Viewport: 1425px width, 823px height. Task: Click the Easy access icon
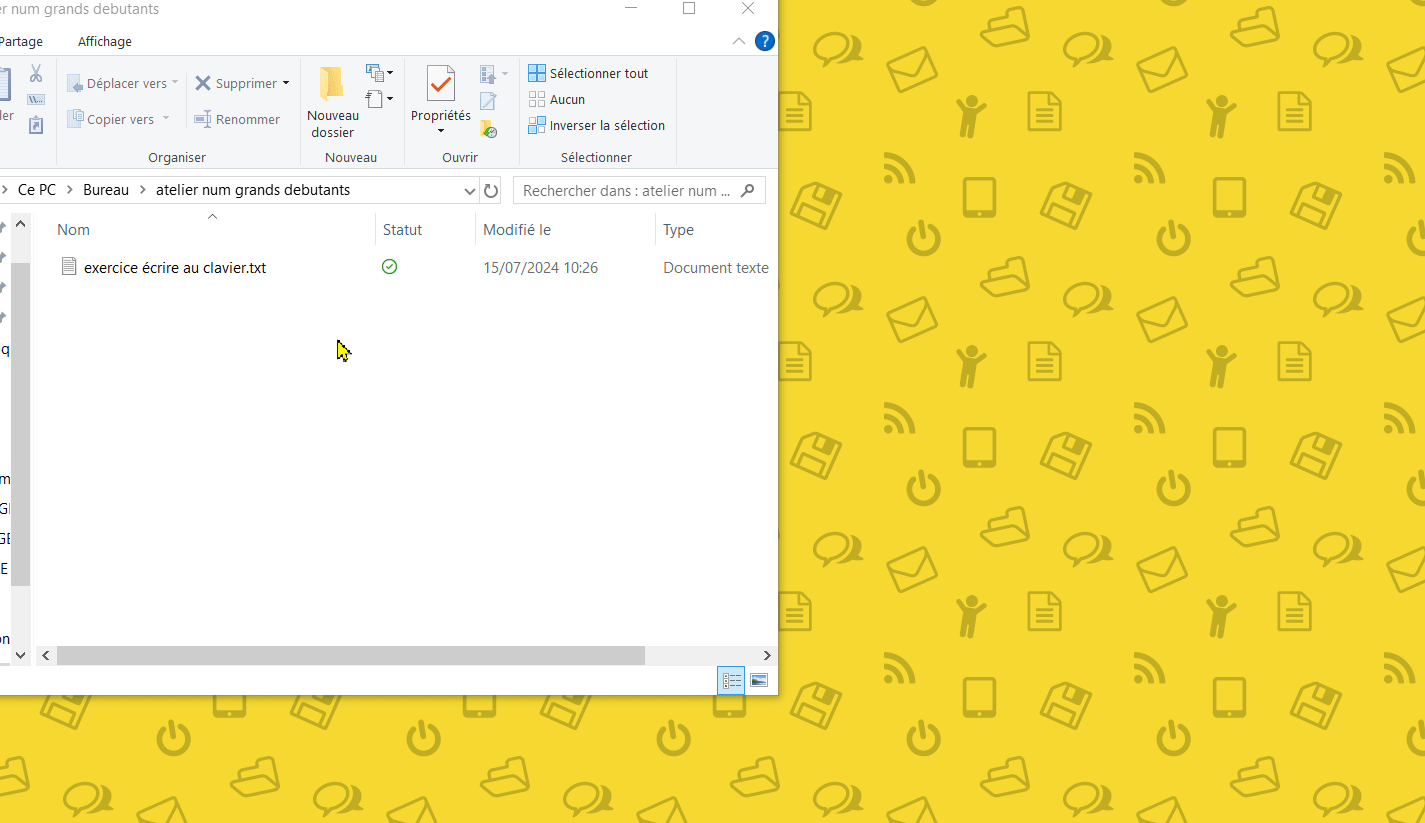(375, 98)
